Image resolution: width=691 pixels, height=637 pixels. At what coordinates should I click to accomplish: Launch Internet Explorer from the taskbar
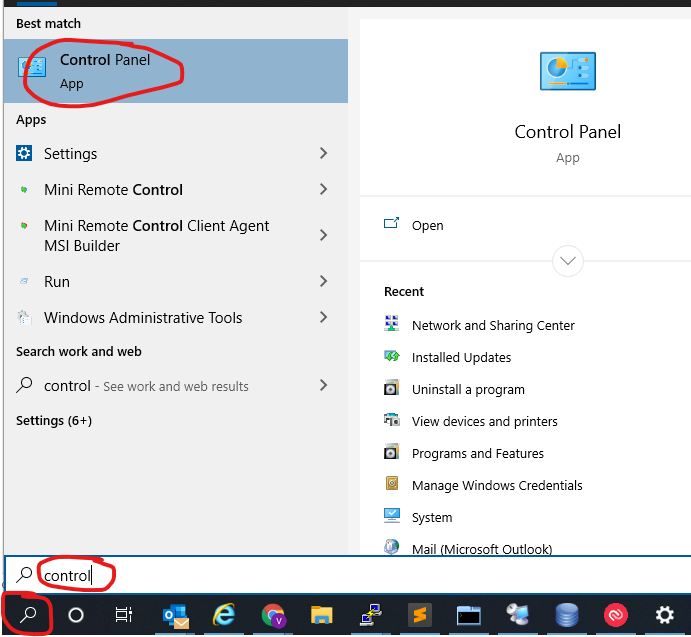pos(224,615)
